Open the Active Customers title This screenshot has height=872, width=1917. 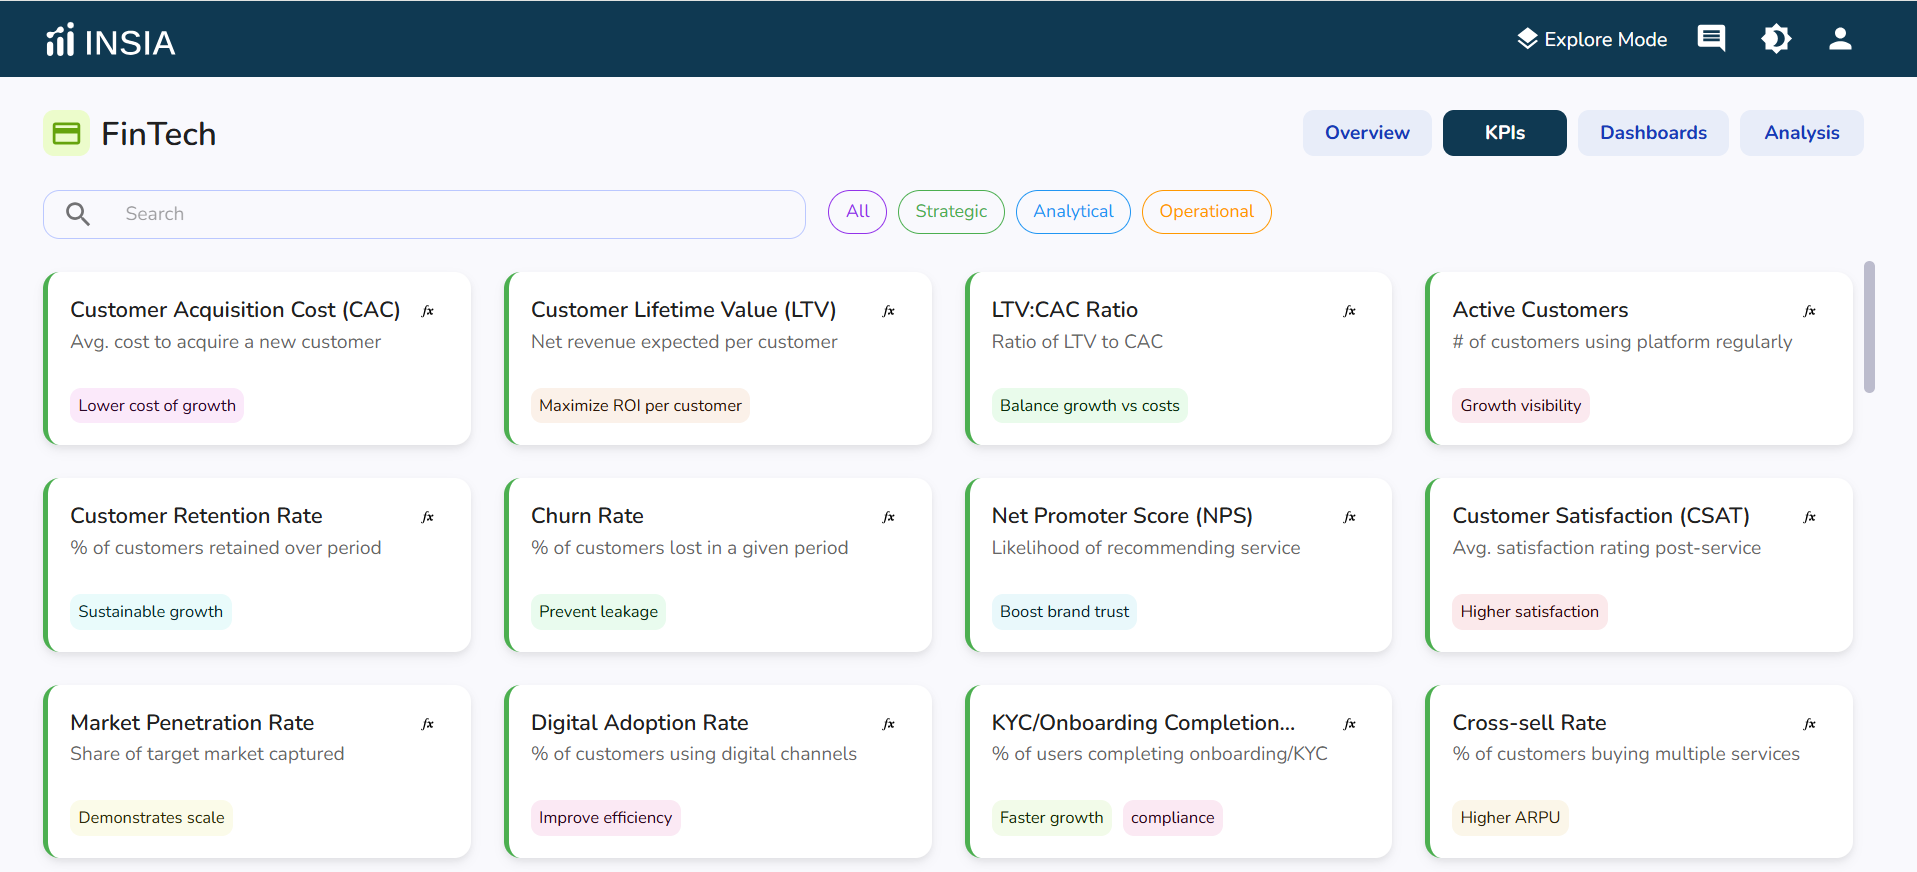tap(1540, 310)
